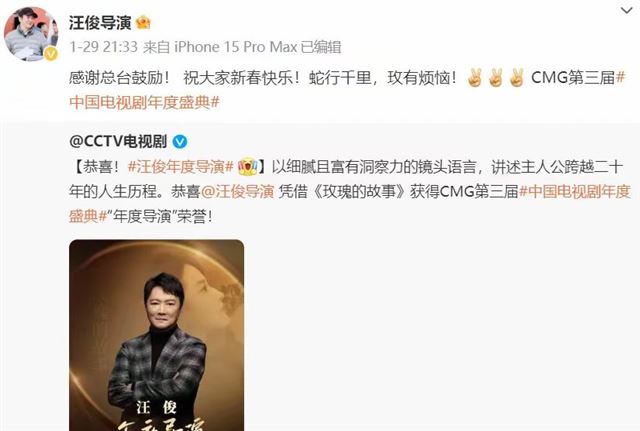Click the iPhone 15 Pro Max source label
Image resolution: width=640 pixels, height=431 pixels.
point(236,47)
